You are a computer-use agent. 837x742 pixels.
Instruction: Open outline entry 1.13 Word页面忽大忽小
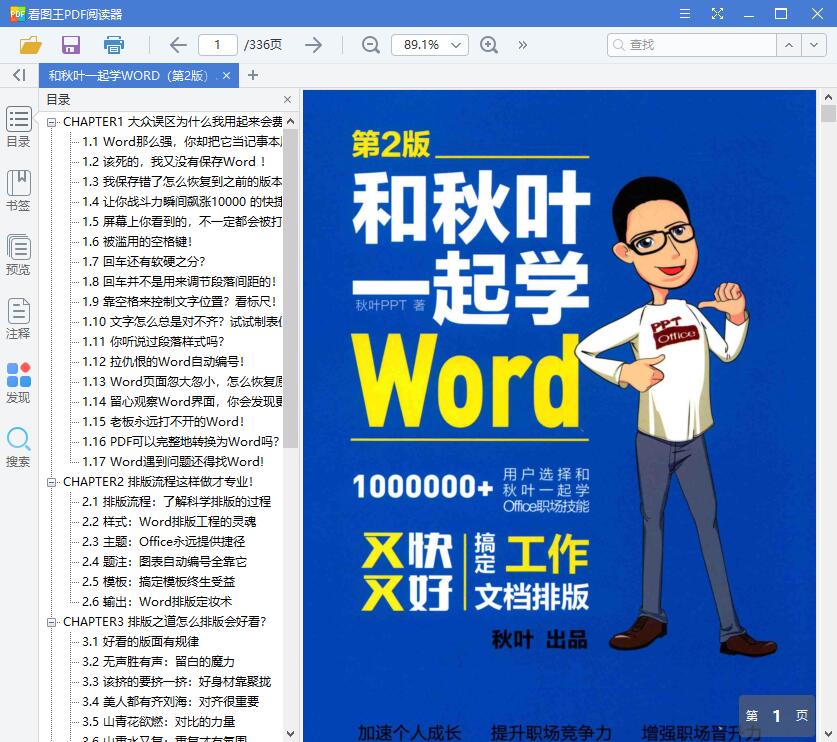(182, 382)
